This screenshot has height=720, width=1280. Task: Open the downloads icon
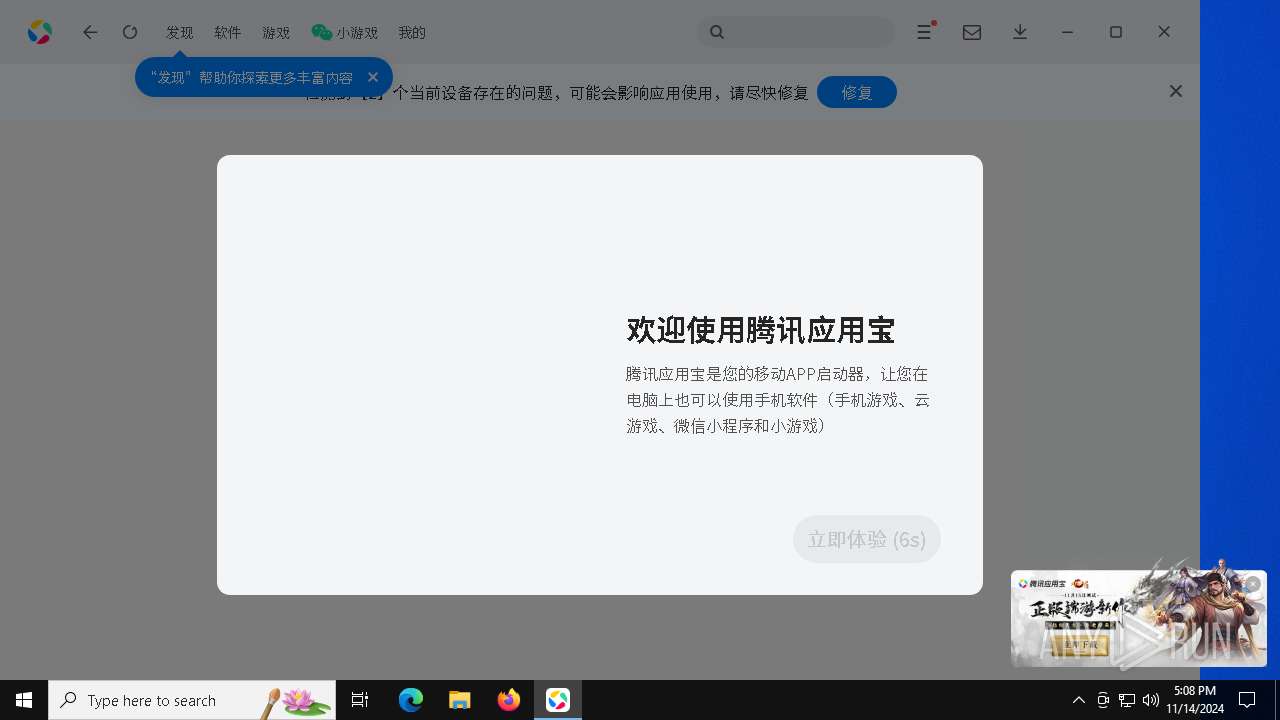click(1020, 32)
